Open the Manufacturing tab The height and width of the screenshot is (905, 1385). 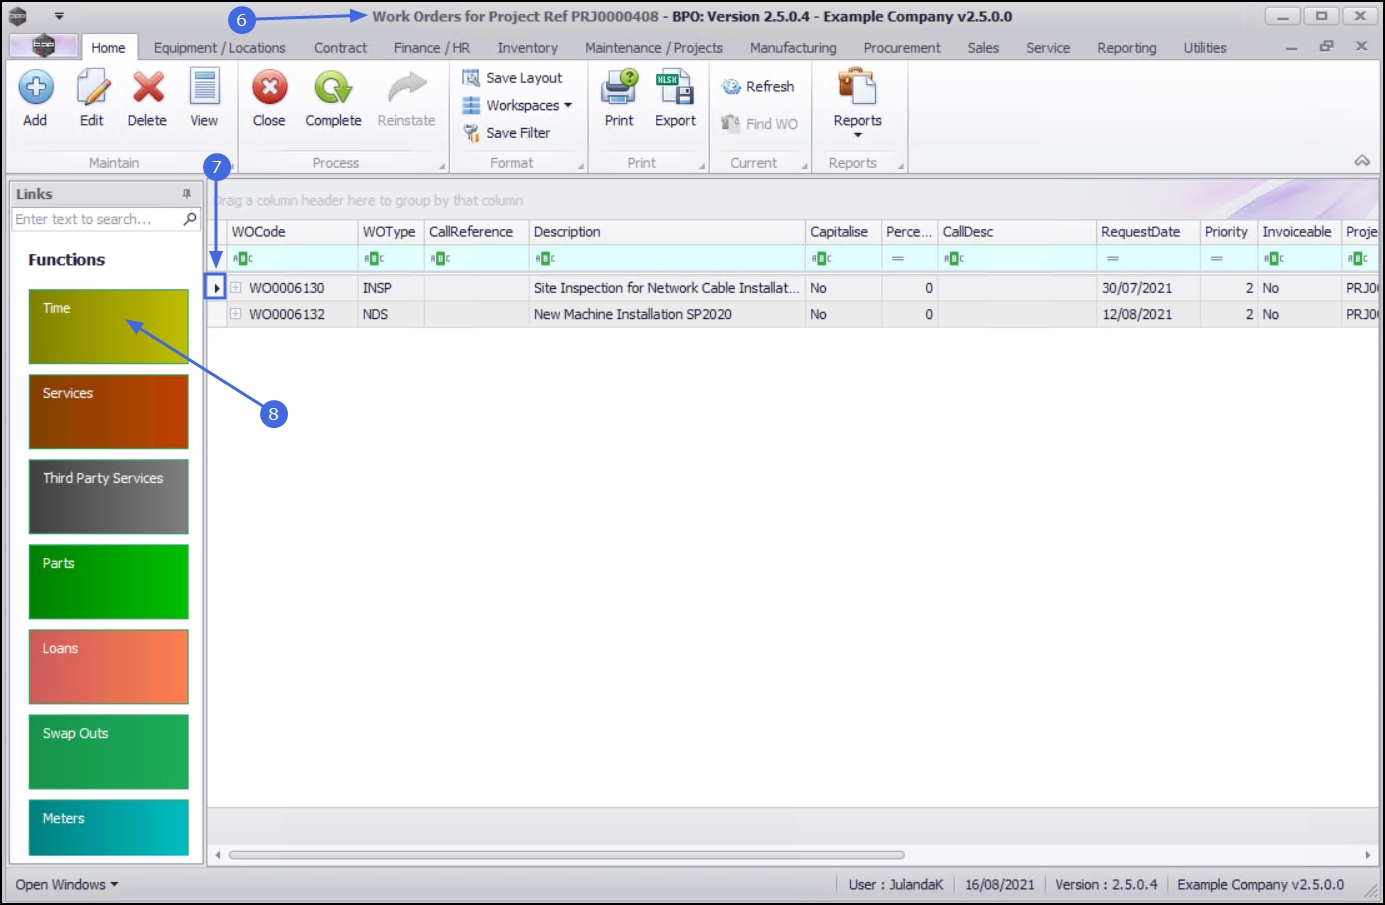[x=793, y=48]
